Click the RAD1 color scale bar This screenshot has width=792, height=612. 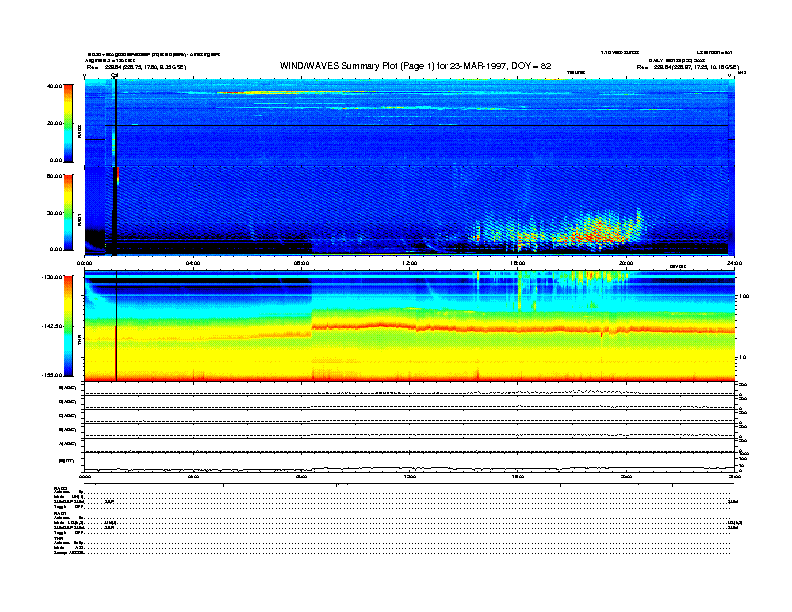pyautogui.click(x=68, y=213)
